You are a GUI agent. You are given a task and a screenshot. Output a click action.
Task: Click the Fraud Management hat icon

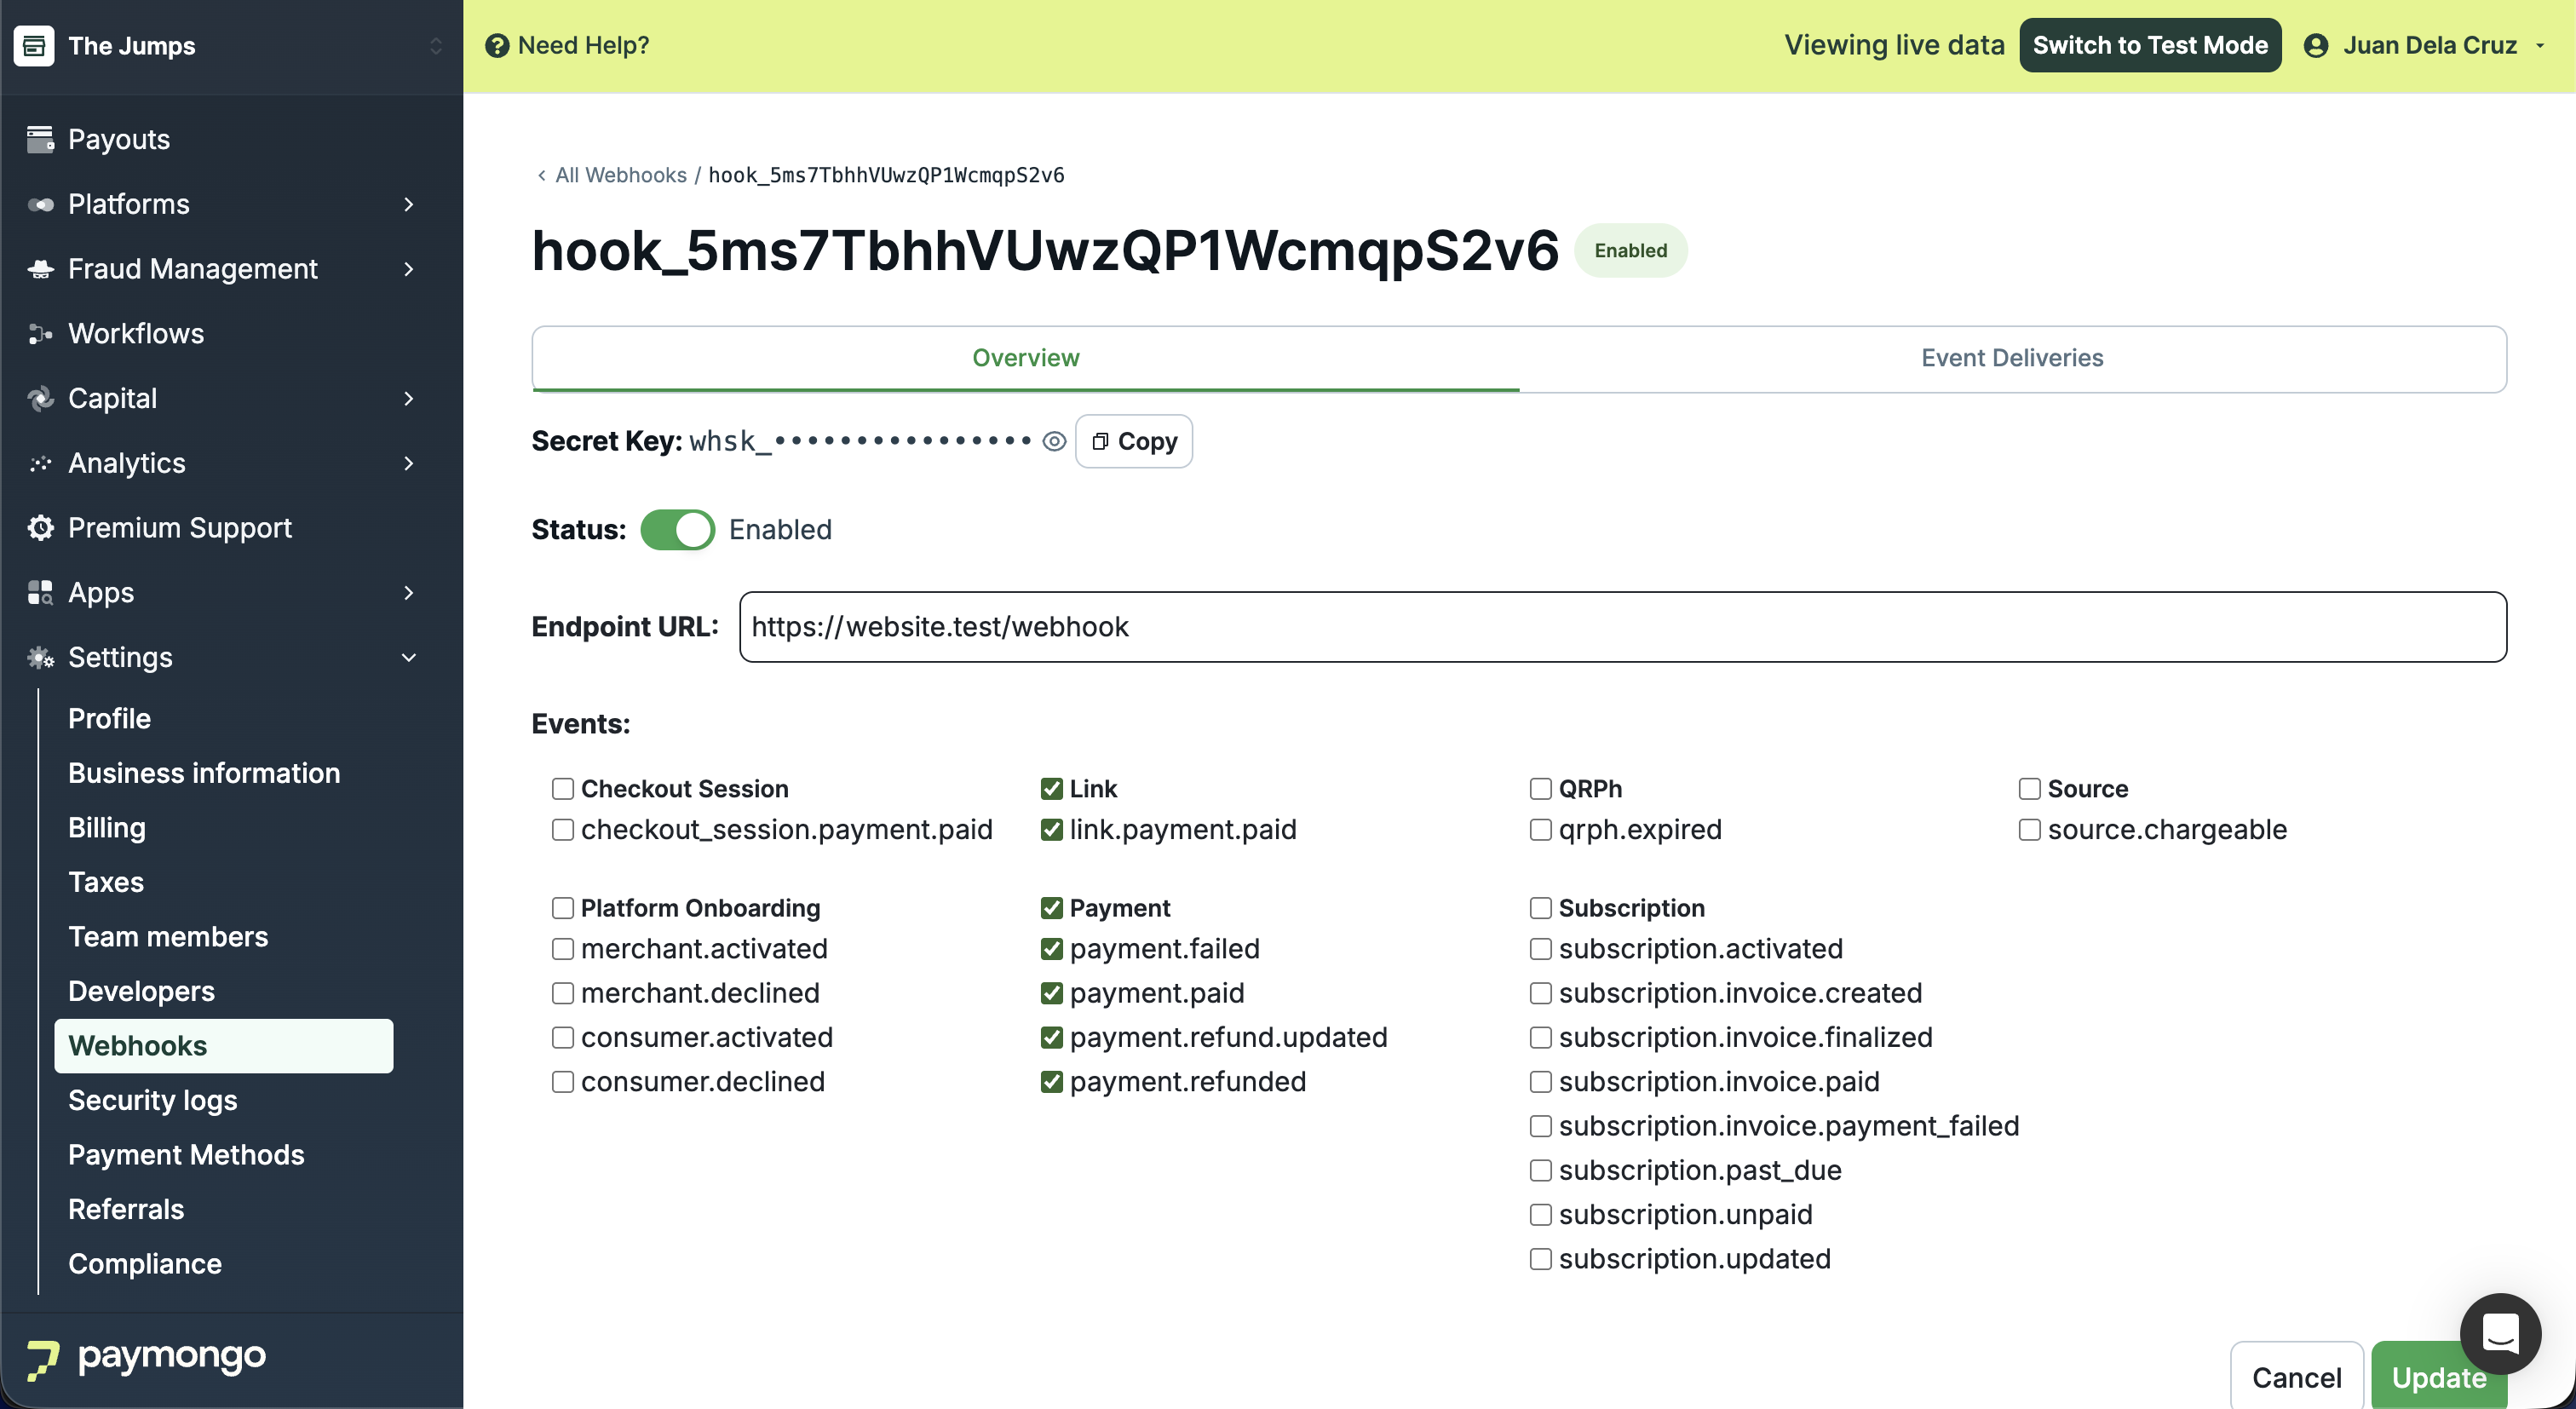pos(40,269)
